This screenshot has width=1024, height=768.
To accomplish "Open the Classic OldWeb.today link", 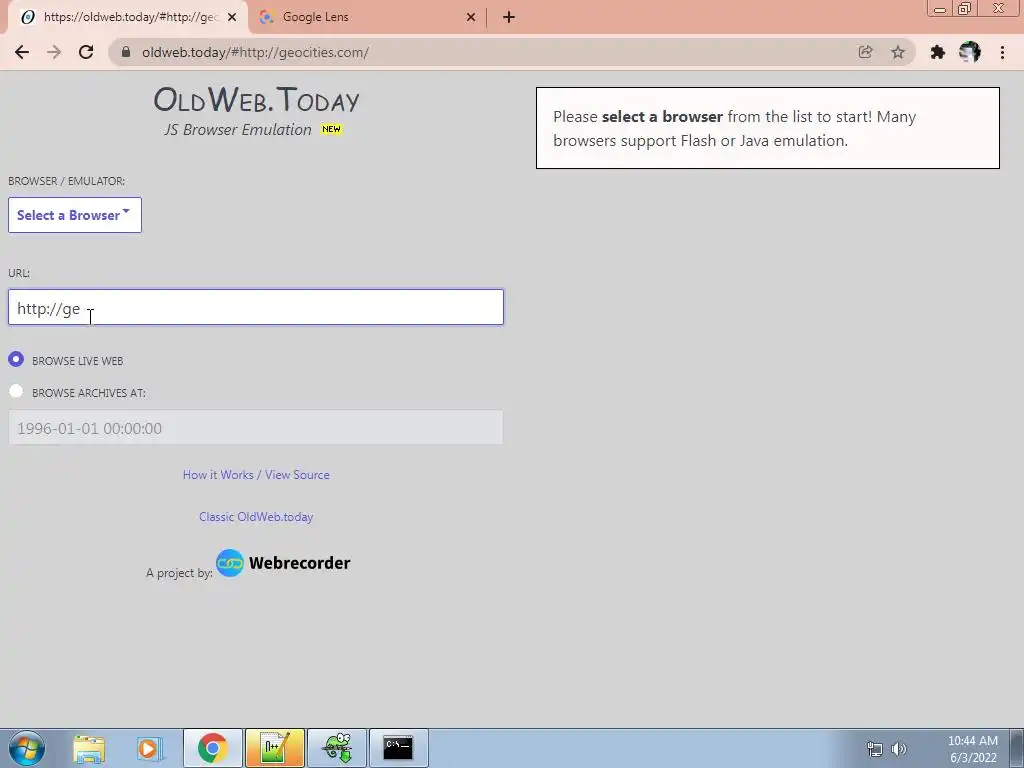I will coord(256,517).
